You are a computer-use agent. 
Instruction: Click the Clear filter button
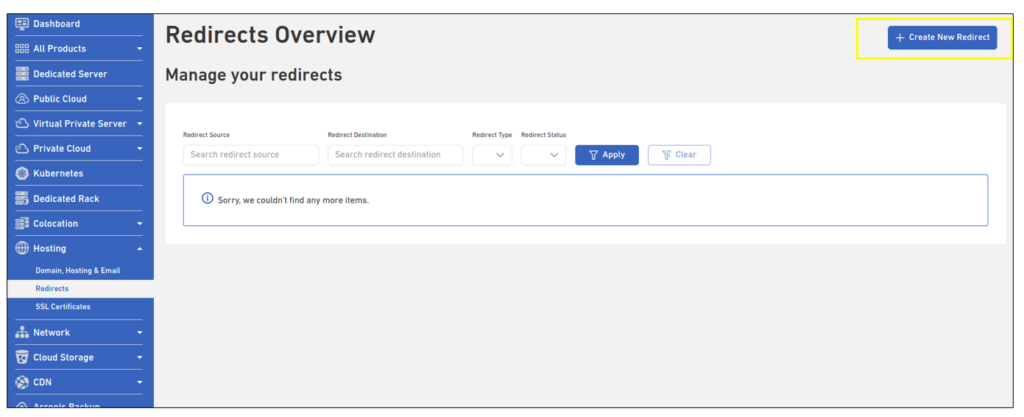click(679, 155)
